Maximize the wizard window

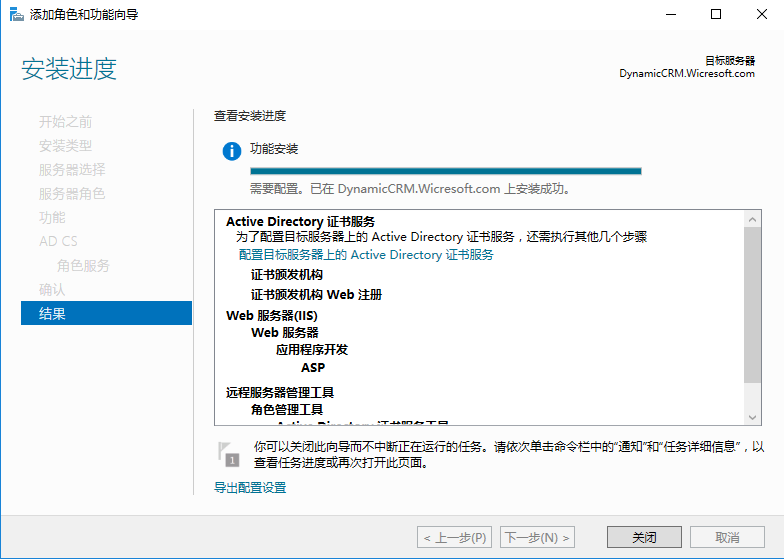[716, 14]
